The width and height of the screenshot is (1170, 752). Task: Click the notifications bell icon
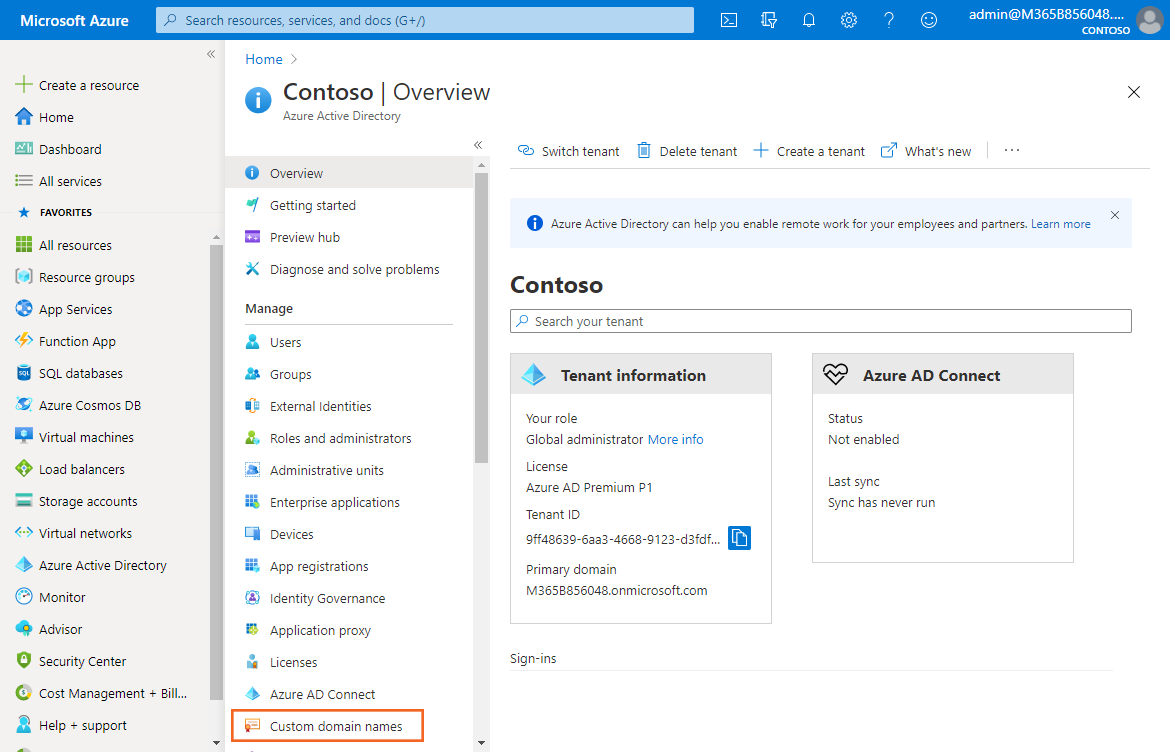(809, 20)
